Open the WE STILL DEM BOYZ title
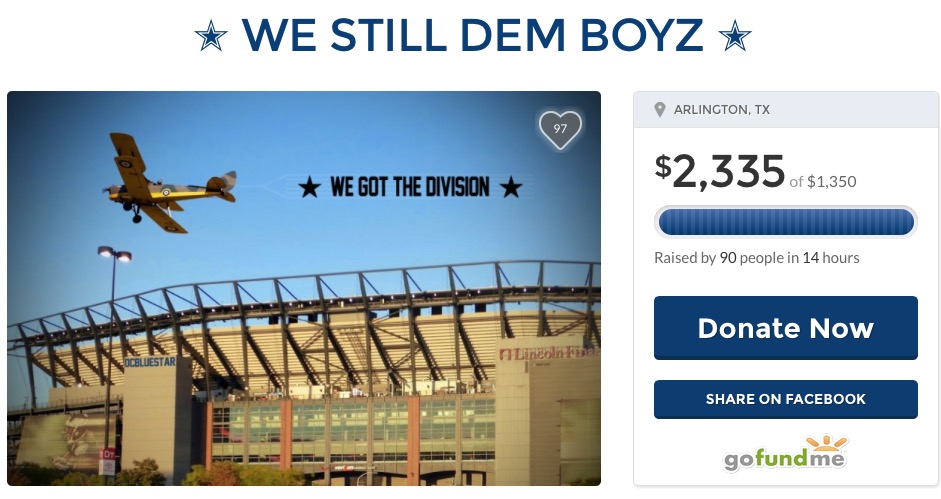The width and height of the screenshot is (941, 499). (x=472, y=37)
